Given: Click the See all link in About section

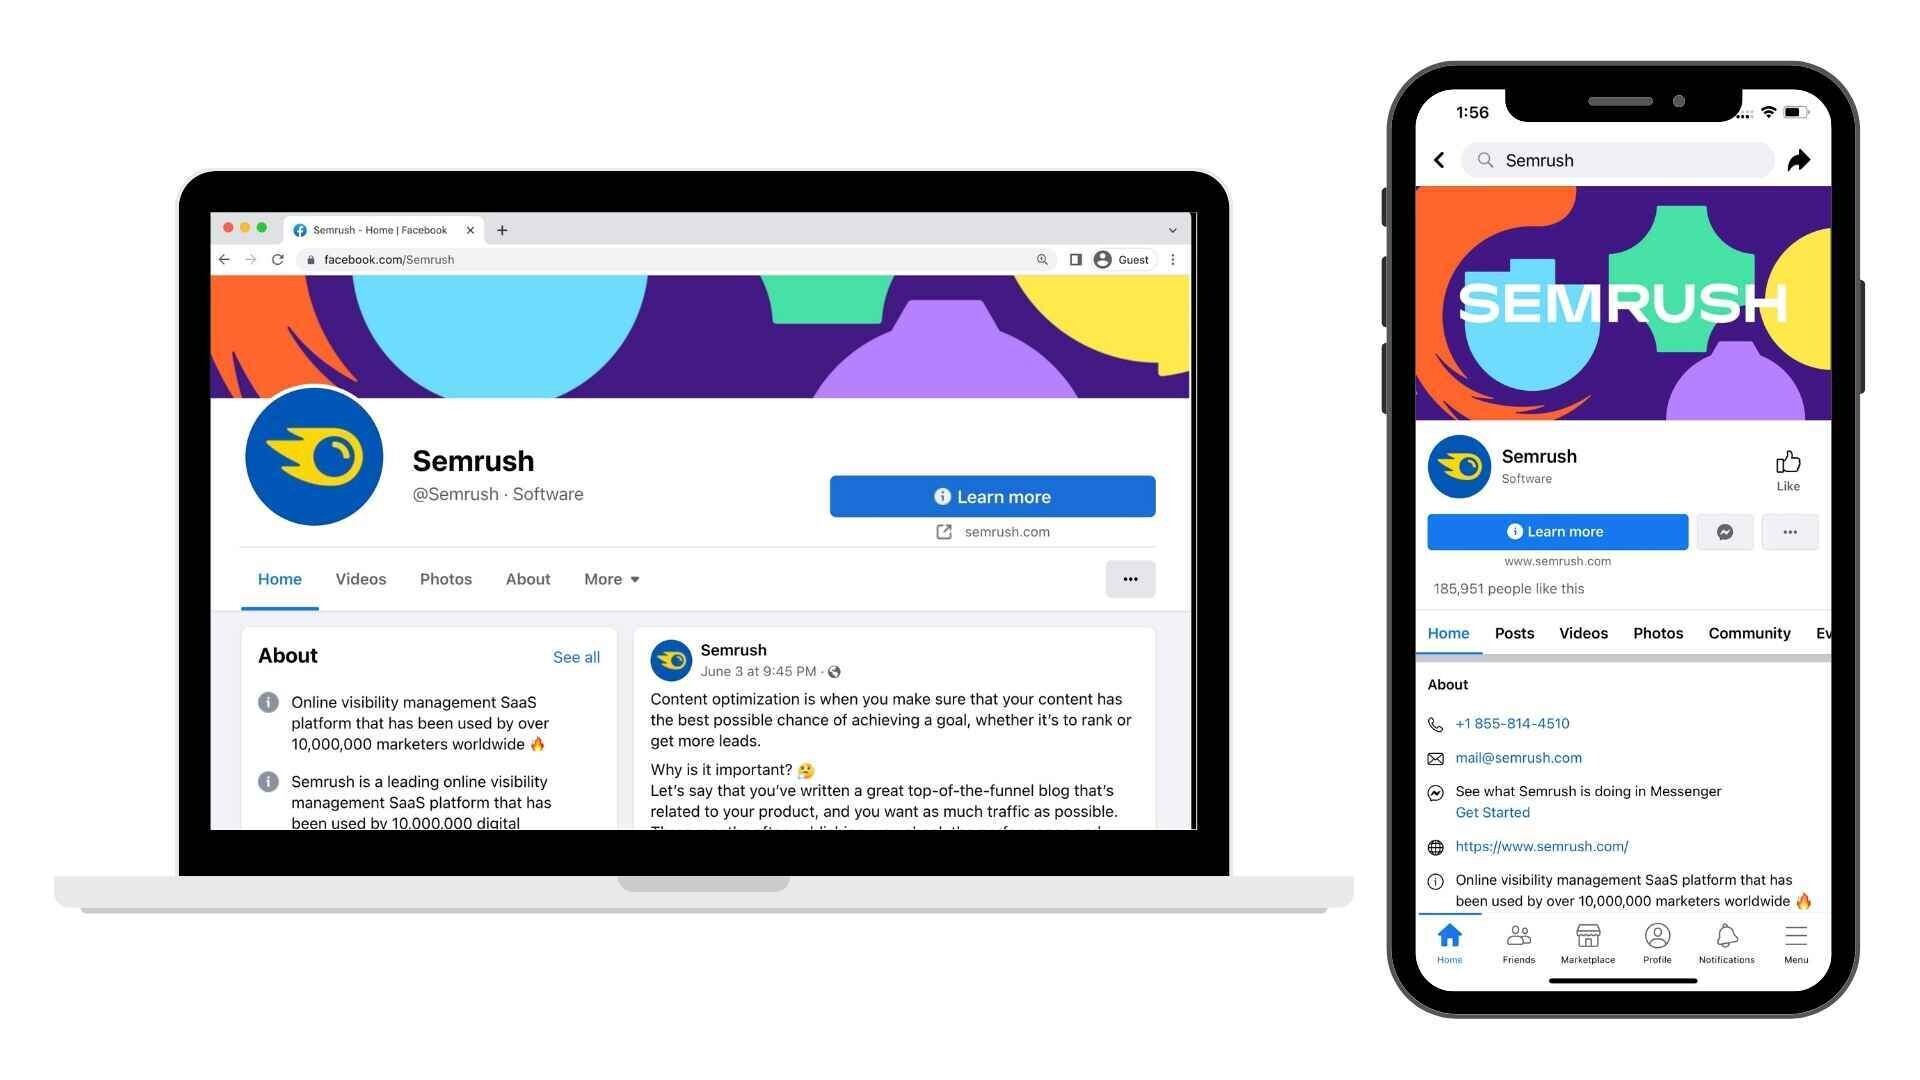Looking at the screenshot, I should point(575,655).
